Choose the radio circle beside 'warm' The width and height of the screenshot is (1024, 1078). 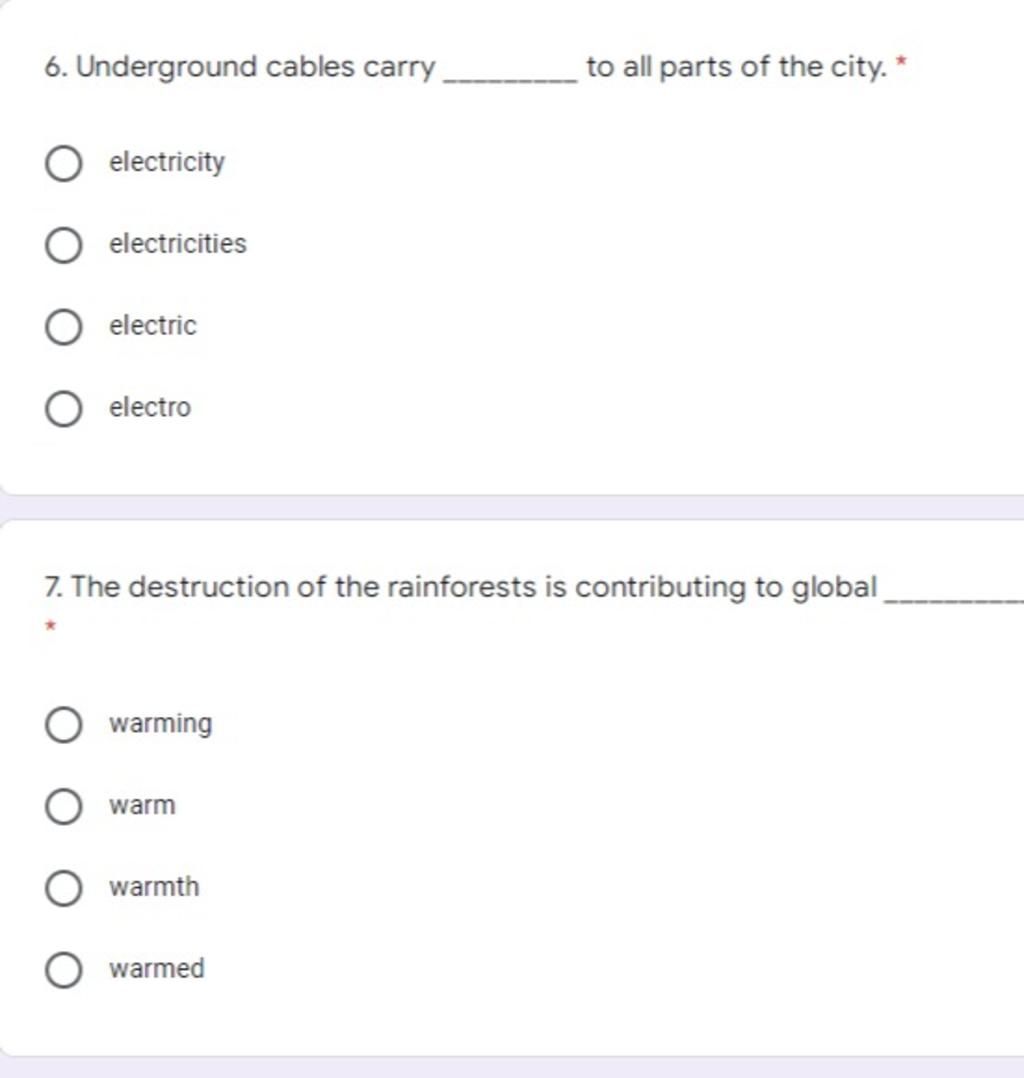click(63, 806)
